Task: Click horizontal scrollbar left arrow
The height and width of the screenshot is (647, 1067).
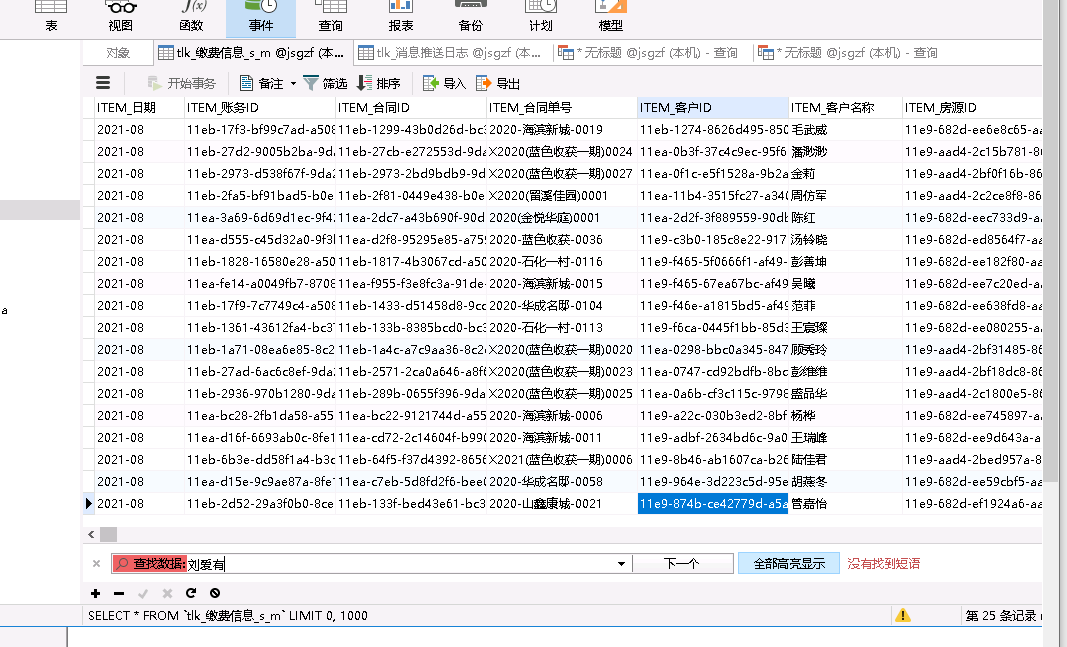Action: 91,535
